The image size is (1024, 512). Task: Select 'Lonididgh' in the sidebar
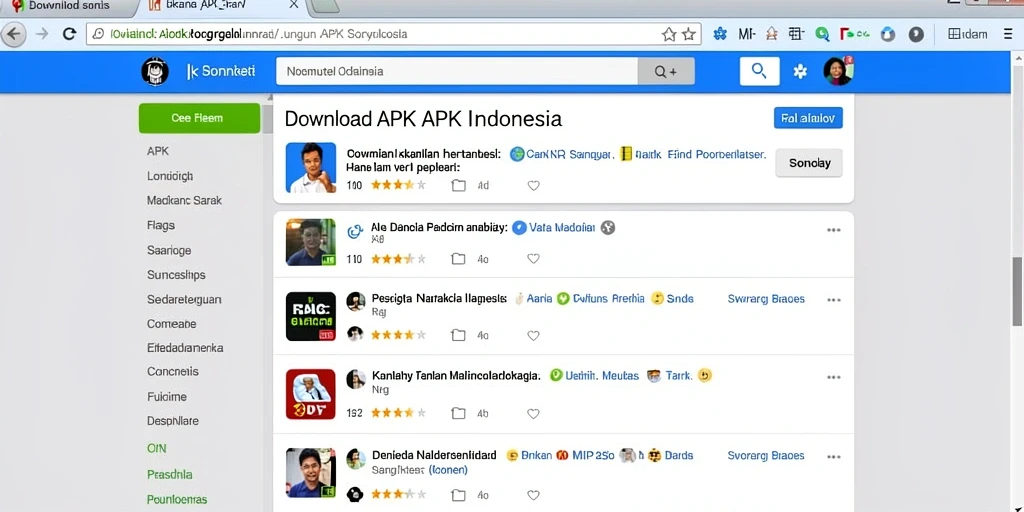(x=170, y=176)
